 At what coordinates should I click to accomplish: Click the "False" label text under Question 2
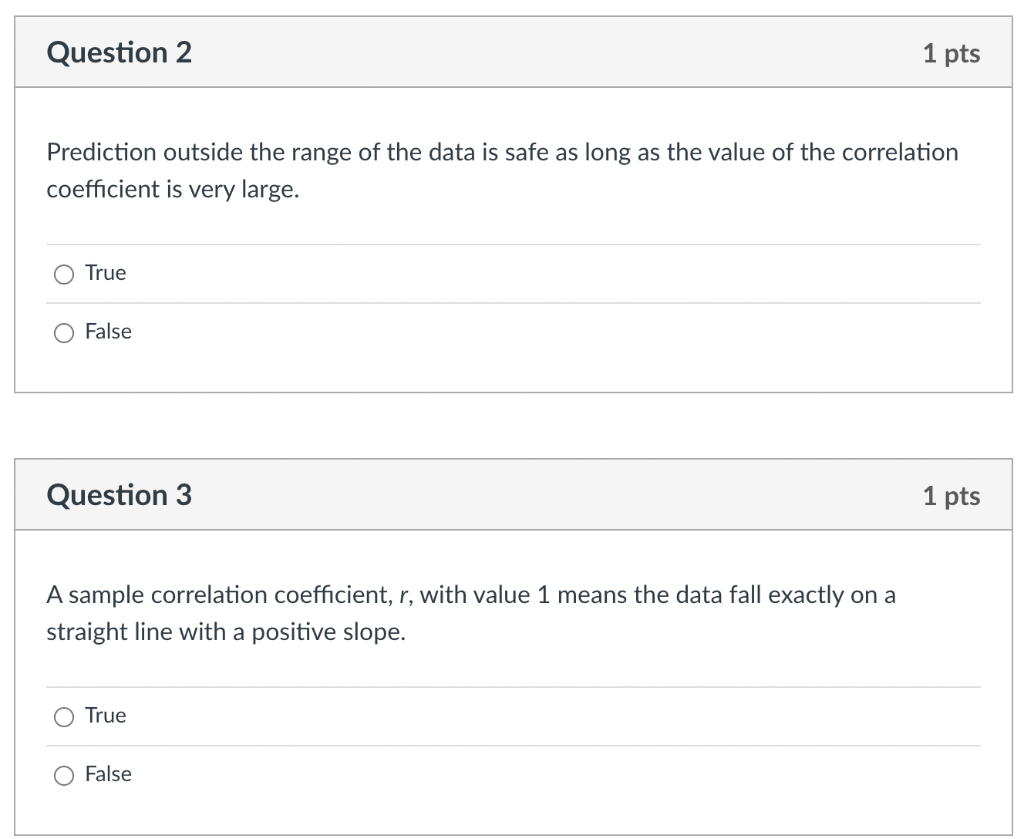point(108,331)
